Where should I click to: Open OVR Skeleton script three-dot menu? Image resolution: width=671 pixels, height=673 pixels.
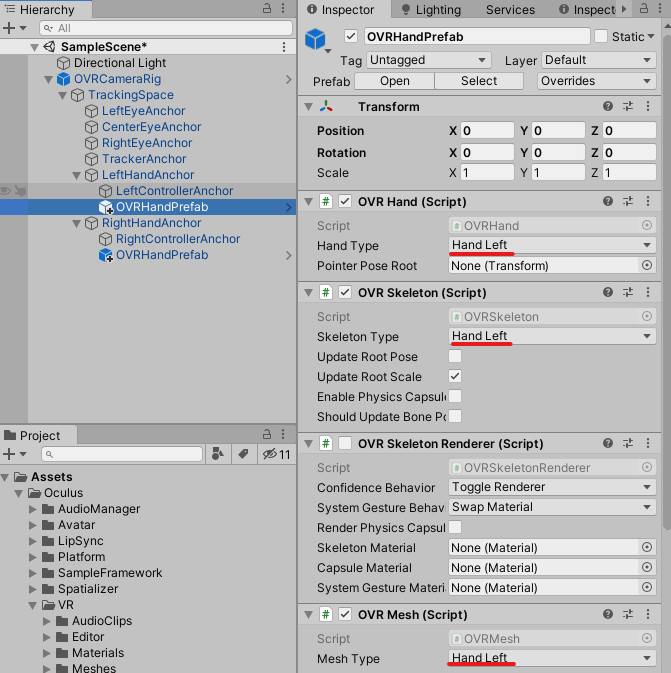pyautogui.click(x=648, y=292)
